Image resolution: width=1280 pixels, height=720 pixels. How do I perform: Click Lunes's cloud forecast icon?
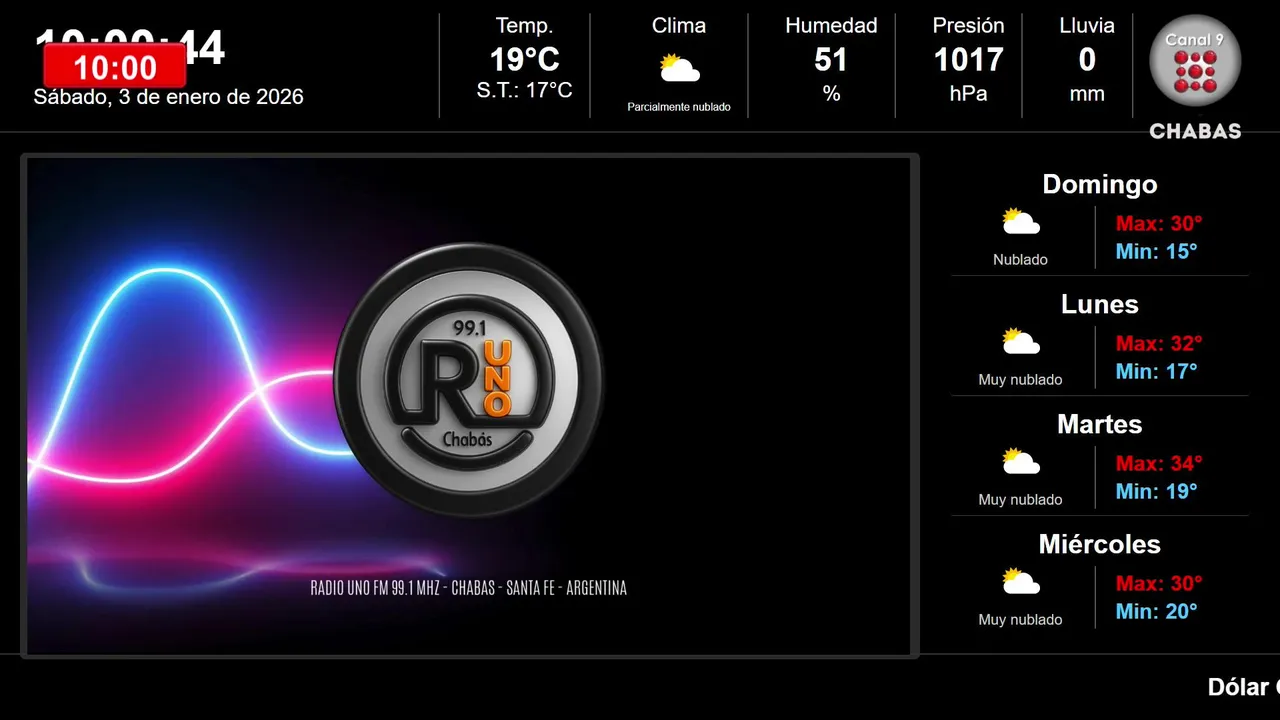tap(1021, 342)
